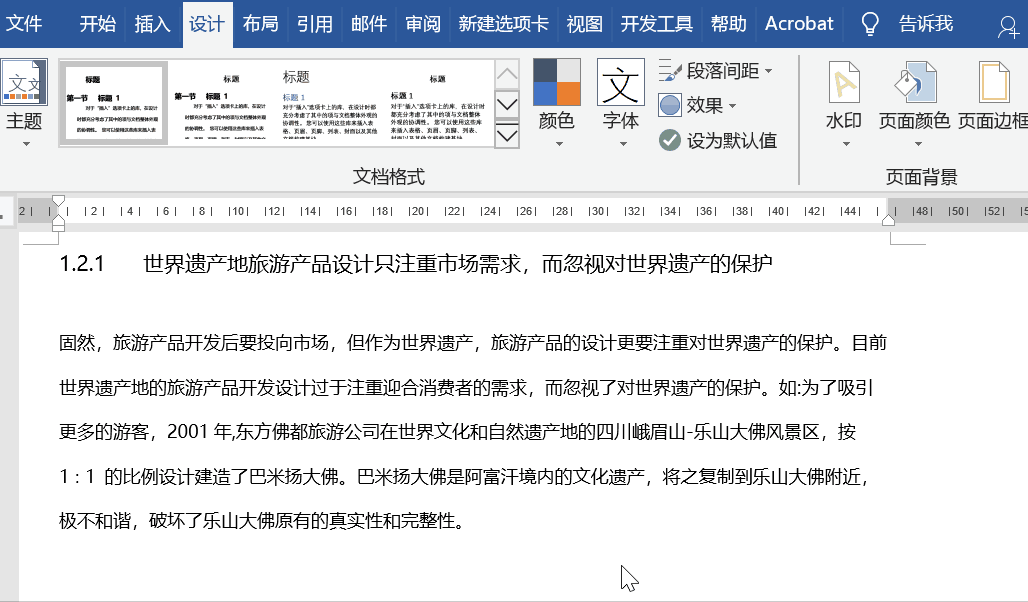The image size is (1028, 602).
Task: Switch to the 开发工具 developer tab
Action: point(656,24)
